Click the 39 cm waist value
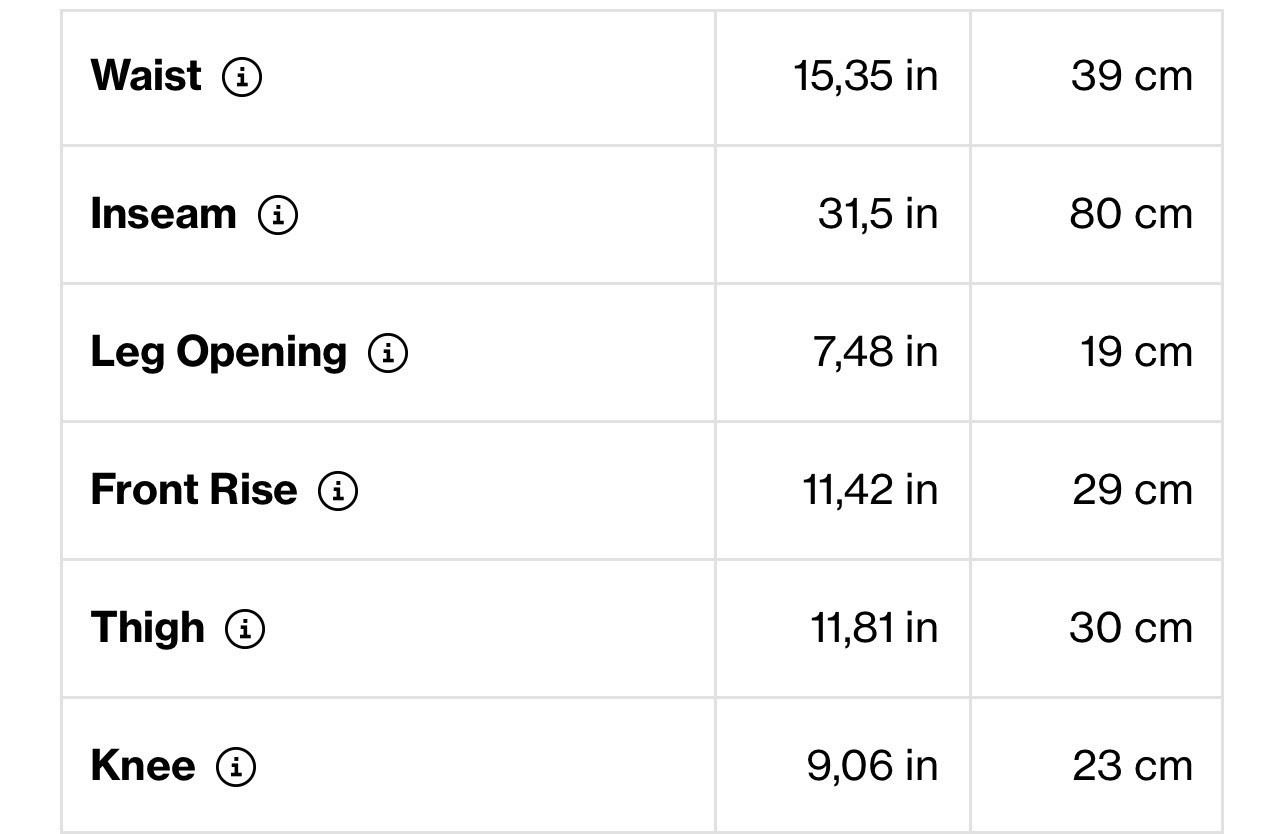1284x834 pixels. 1132,76
